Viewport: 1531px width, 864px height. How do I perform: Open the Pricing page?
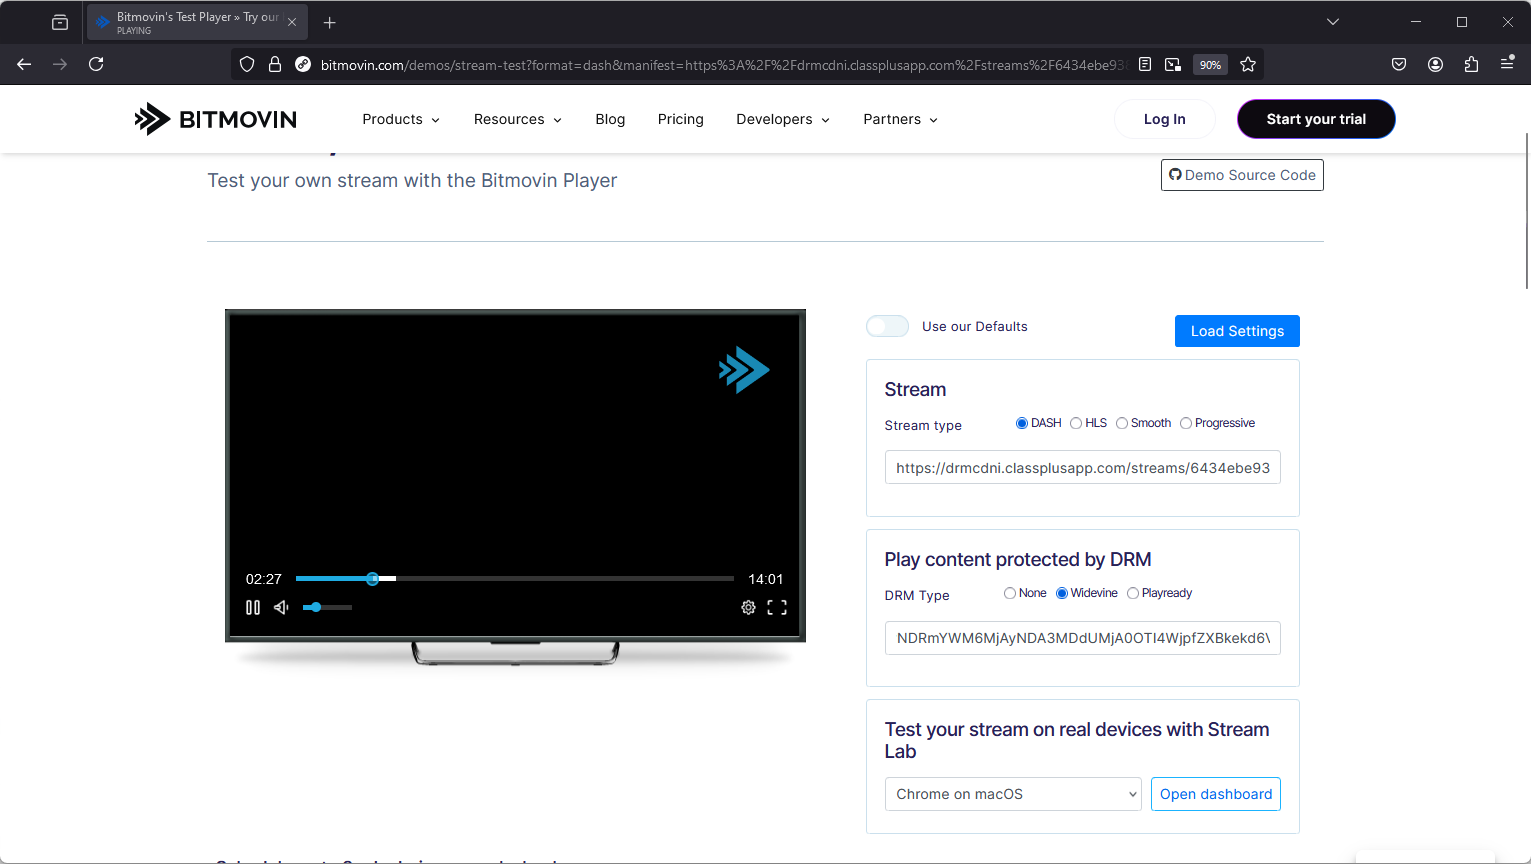click(x=680, y=119)
